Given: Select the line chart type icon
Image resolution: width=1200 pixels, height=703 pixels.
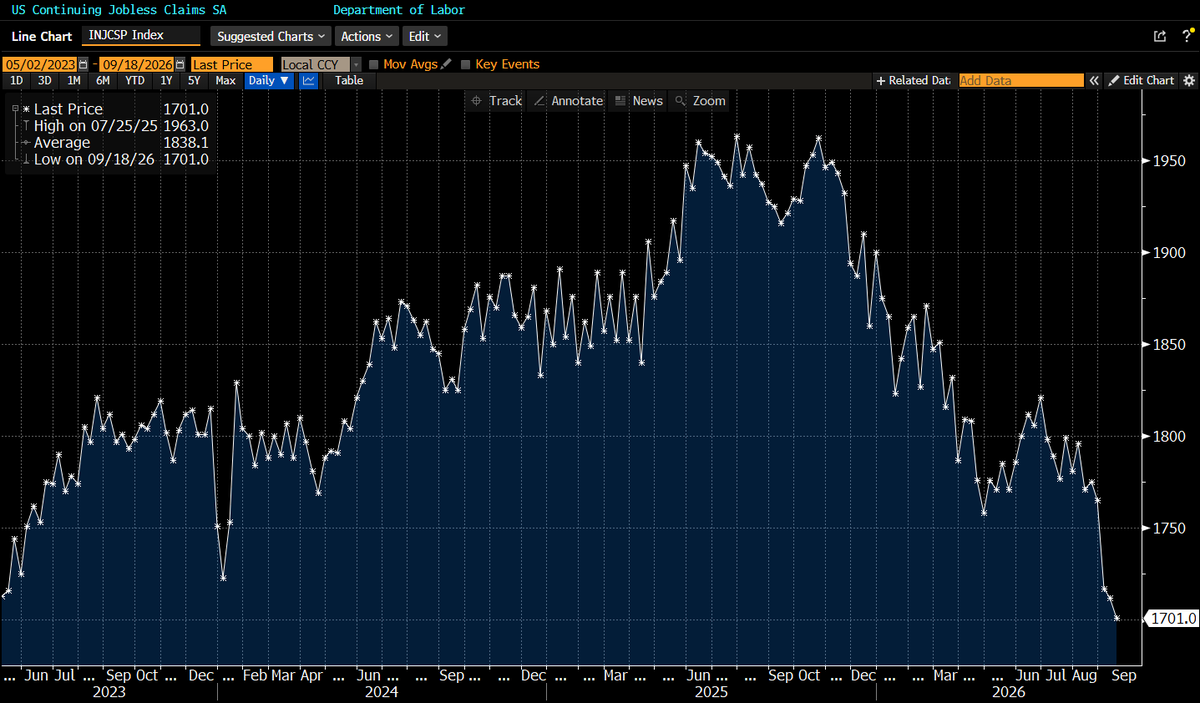Looking at the screenshot, I should pos(309,80).
